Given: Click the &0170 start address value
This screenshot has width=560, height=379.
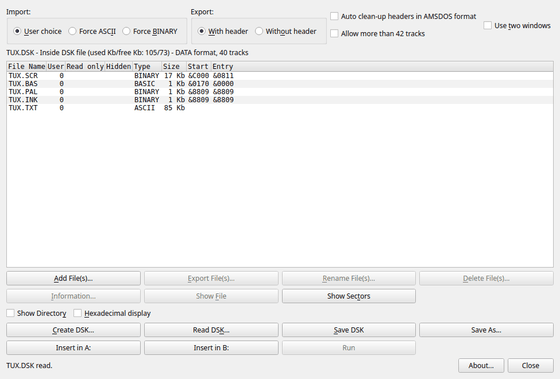Looking at the screenshot, I should (199, 84).
